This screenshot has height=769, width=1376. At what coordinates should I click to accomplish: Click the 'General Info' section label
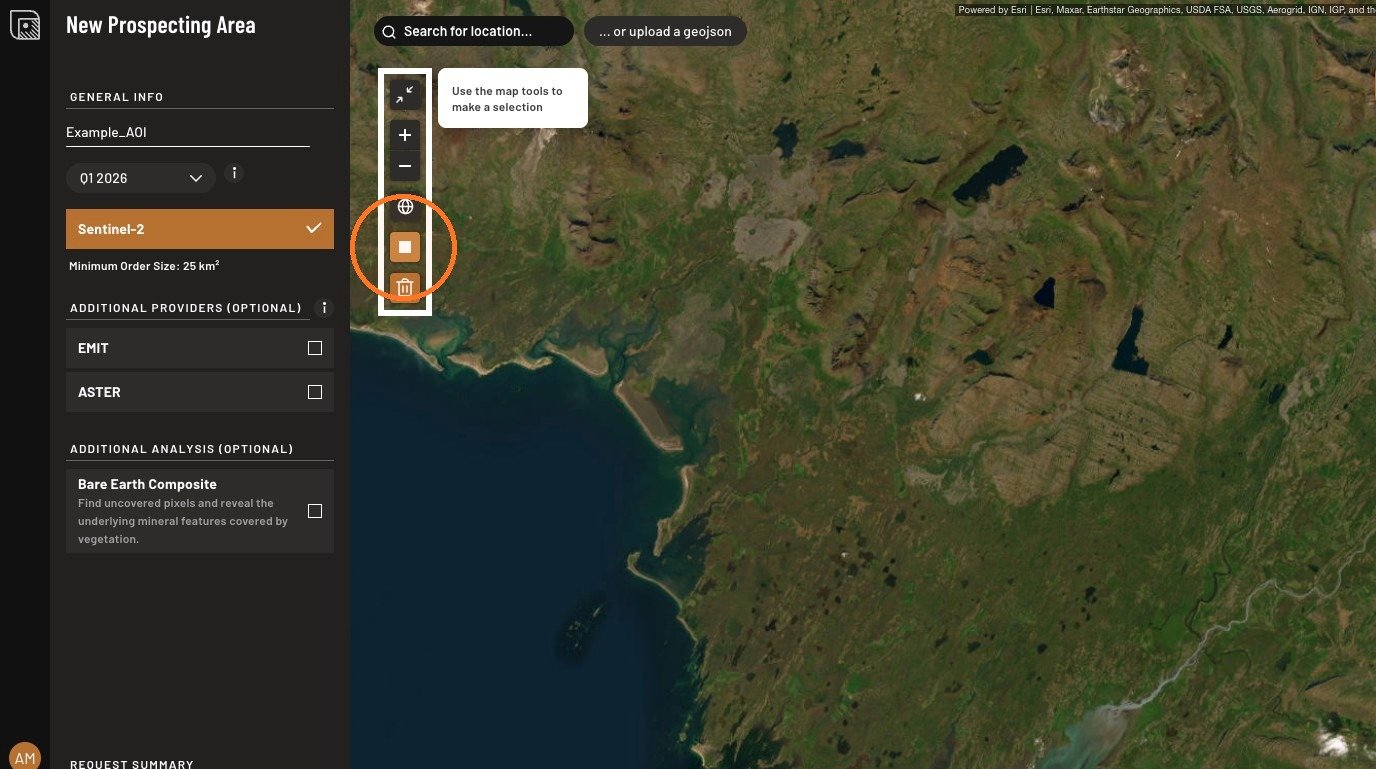(x=116, y=97)
